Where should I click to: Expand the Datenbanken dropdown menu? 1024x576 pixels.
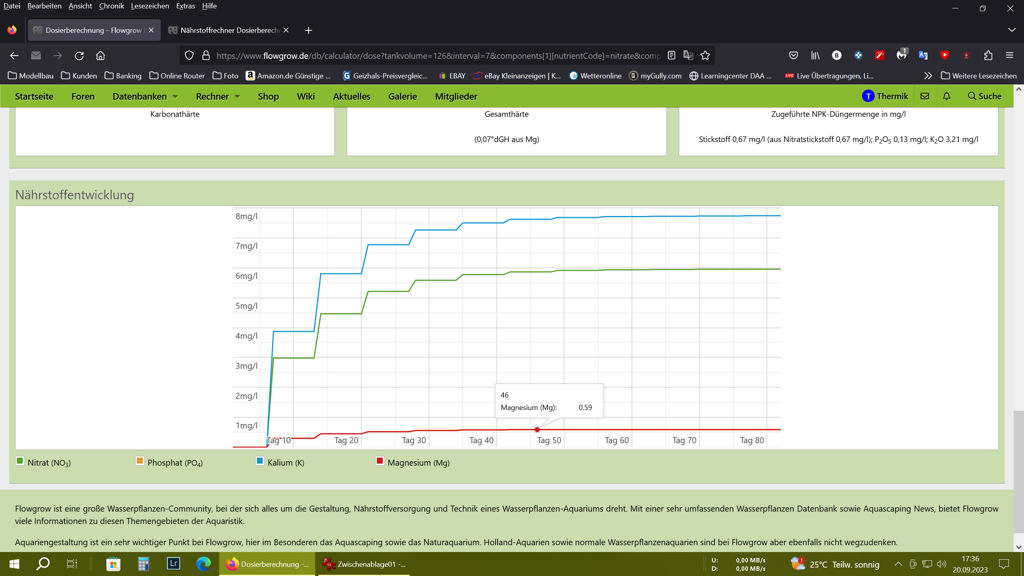(145, 96)
